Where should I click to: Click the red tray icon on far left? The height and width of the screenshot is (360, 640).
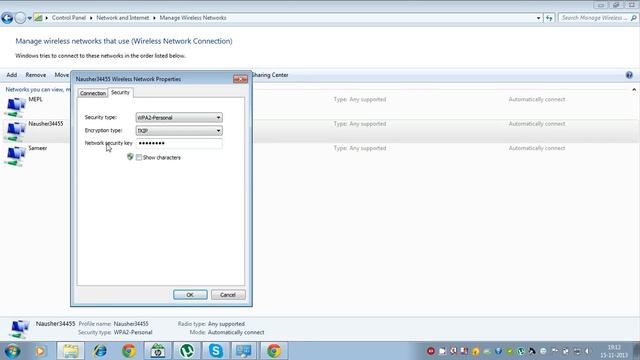pos(431,351)
